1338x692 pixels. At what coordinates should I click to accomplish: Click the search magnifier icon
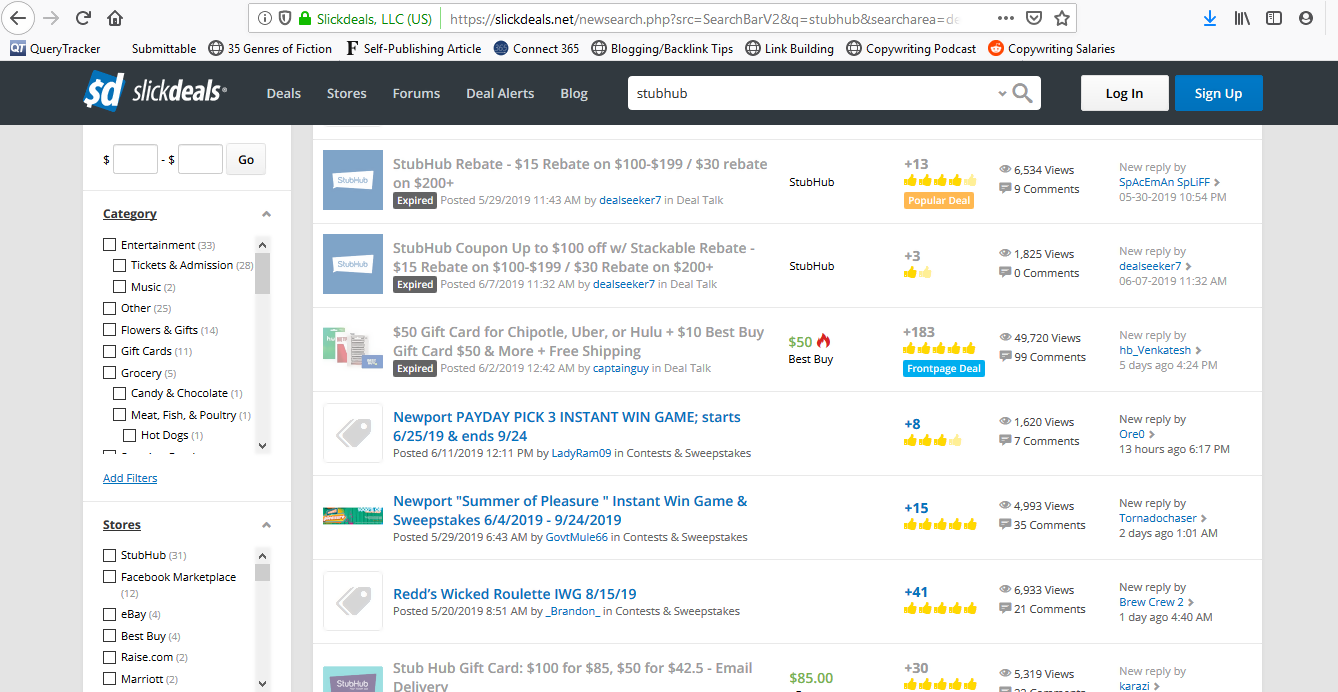tap(1022, 93)
